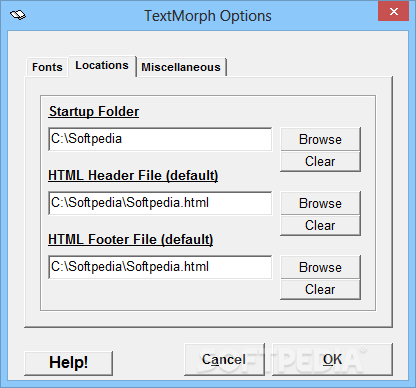Clear the HTML Footer File path

pos(320,290)
